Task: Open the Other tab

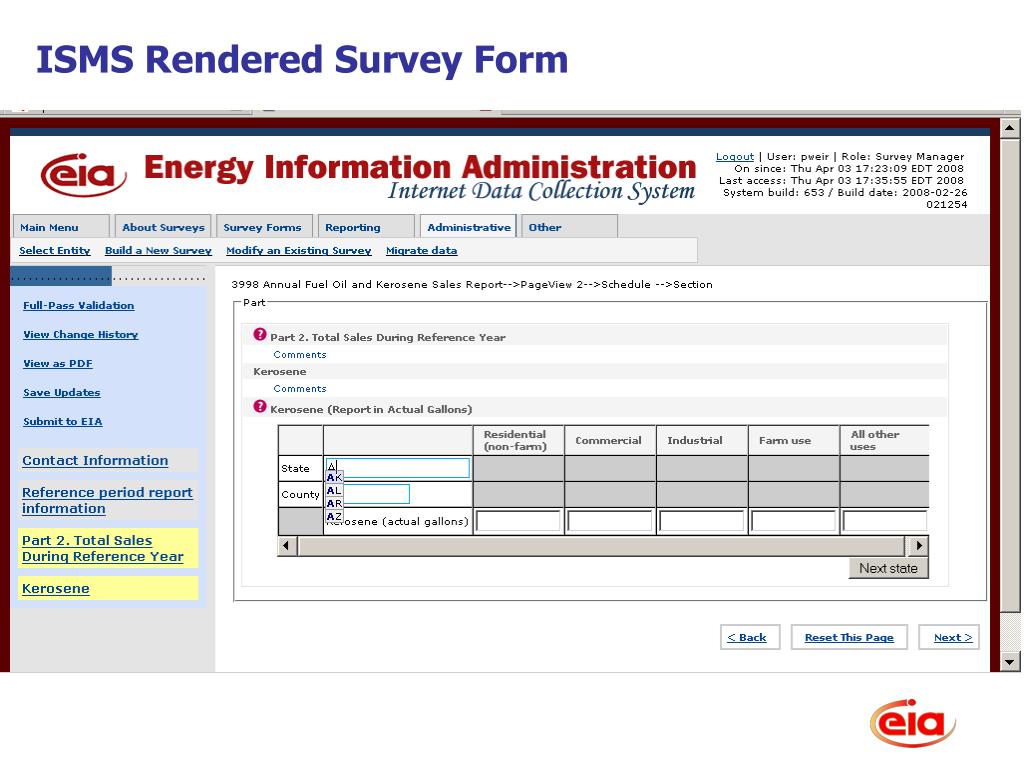Action: pos(569,227)
